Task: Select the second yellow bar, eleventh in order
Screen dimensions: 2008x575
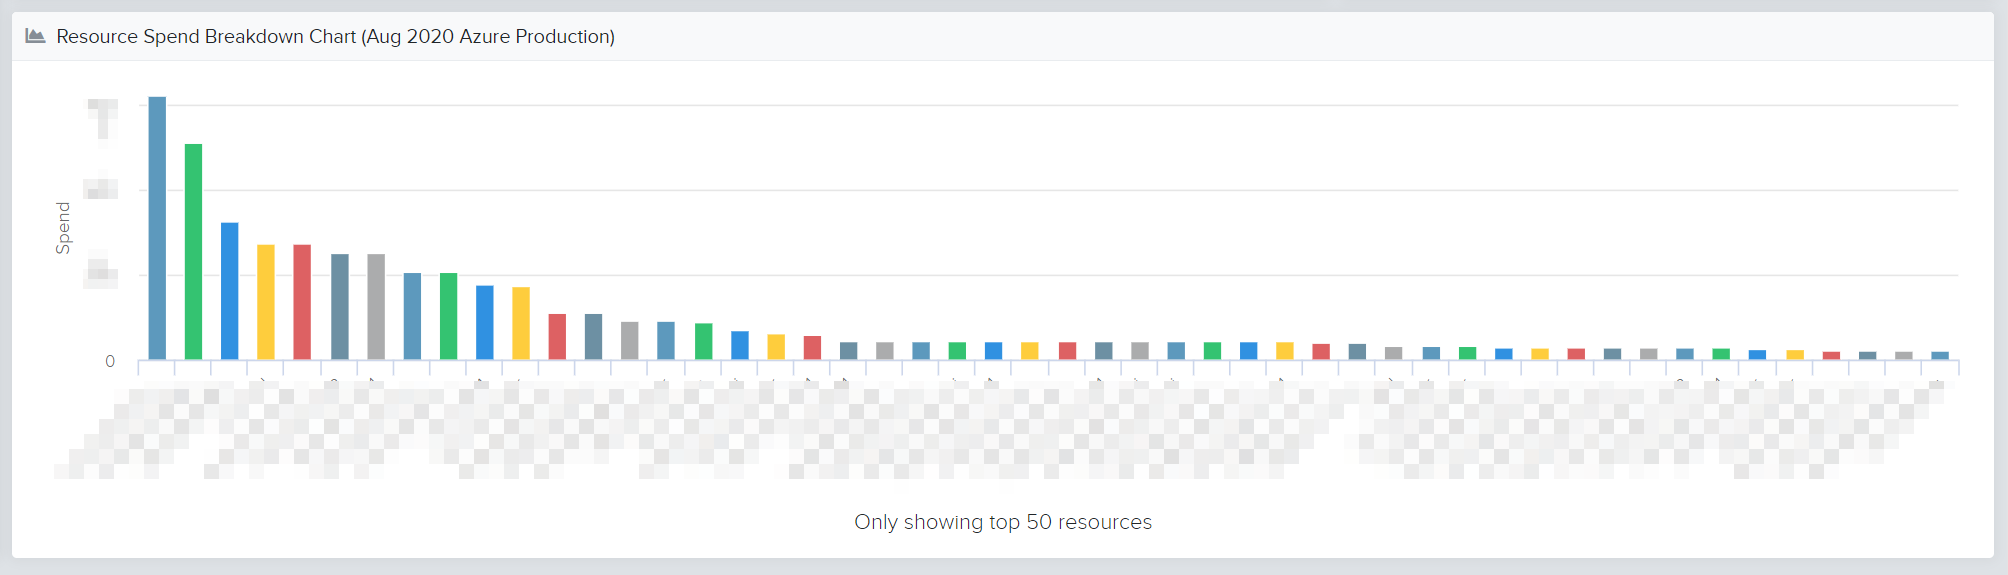Action: tap(521, 323)
